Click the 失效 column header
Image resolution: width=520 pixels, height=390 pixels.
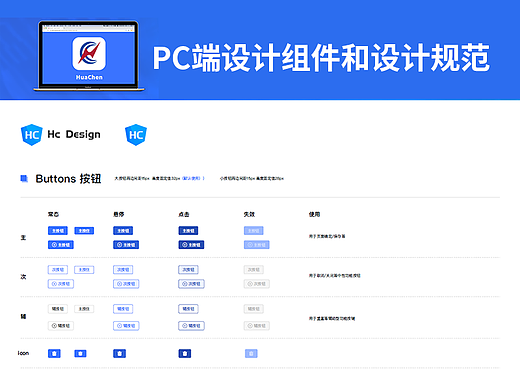click(x=249, y=214)
